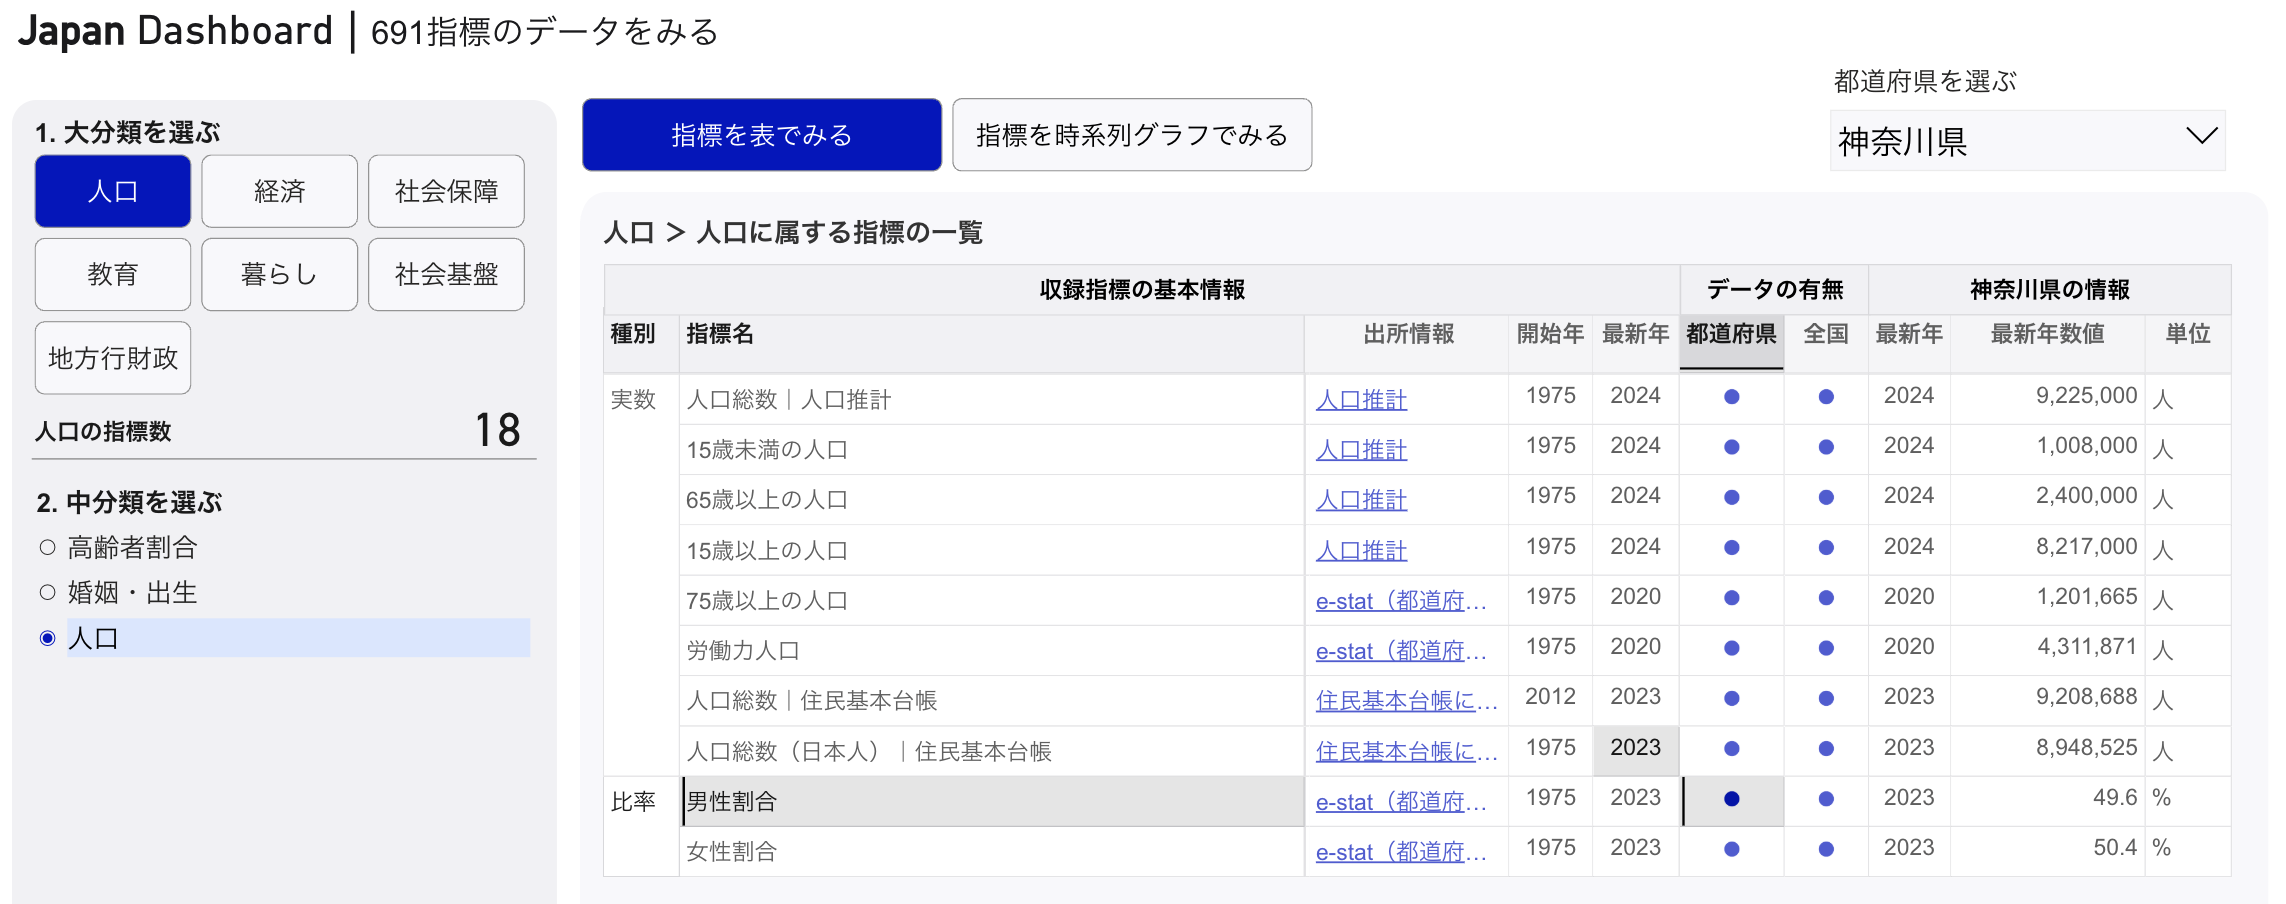Viewport: 2286px width, 904px height.
Task: Select the 男性割合 indicator name cell
Action: (x=992, y=802)
